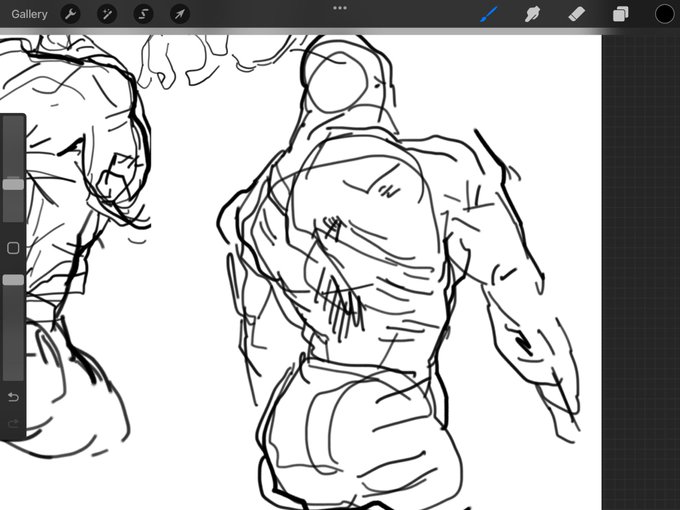680x510 pixels.
Task: Select the Eraser tool
Action: [576, 14]
